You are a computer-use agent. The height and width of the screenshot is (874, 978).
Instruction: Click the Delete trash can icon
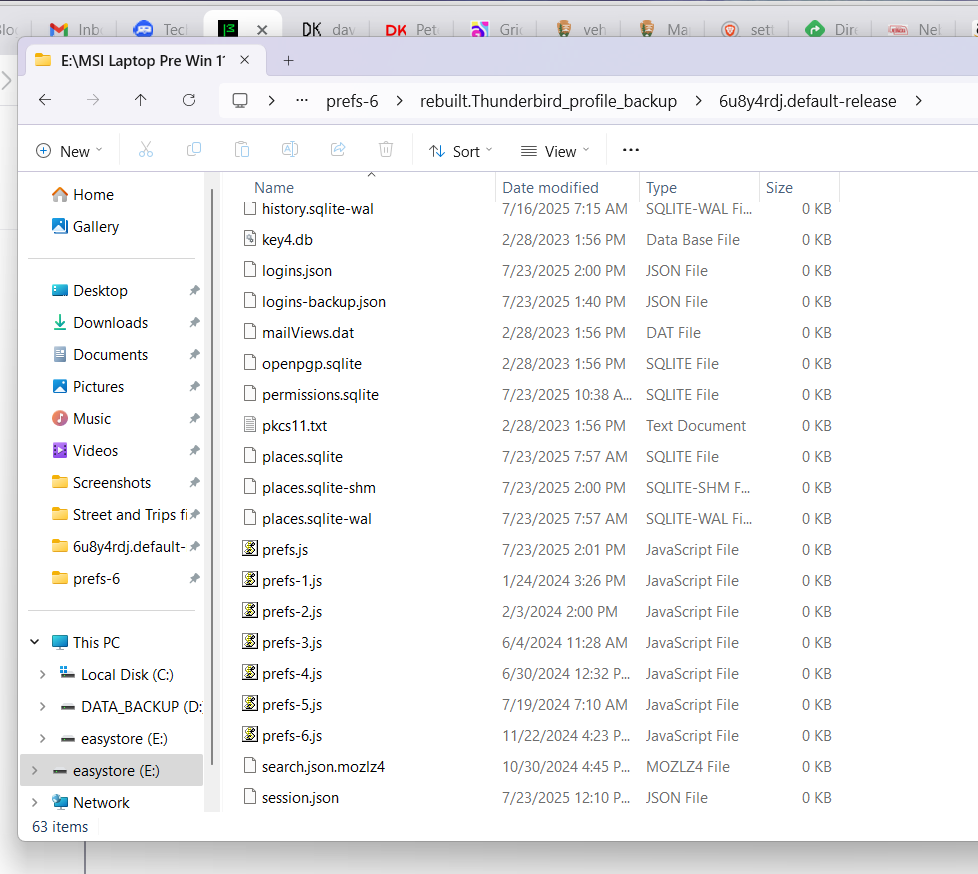(386, 150)
